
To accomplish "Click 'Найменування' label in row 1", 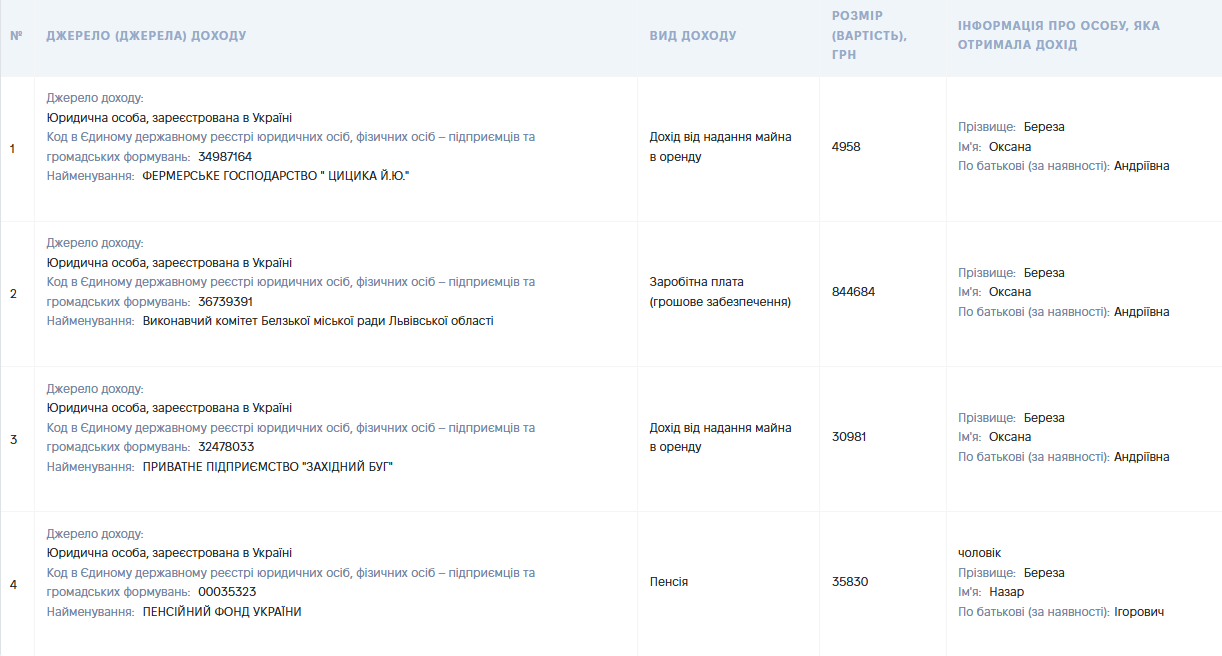I will point(90,176).
